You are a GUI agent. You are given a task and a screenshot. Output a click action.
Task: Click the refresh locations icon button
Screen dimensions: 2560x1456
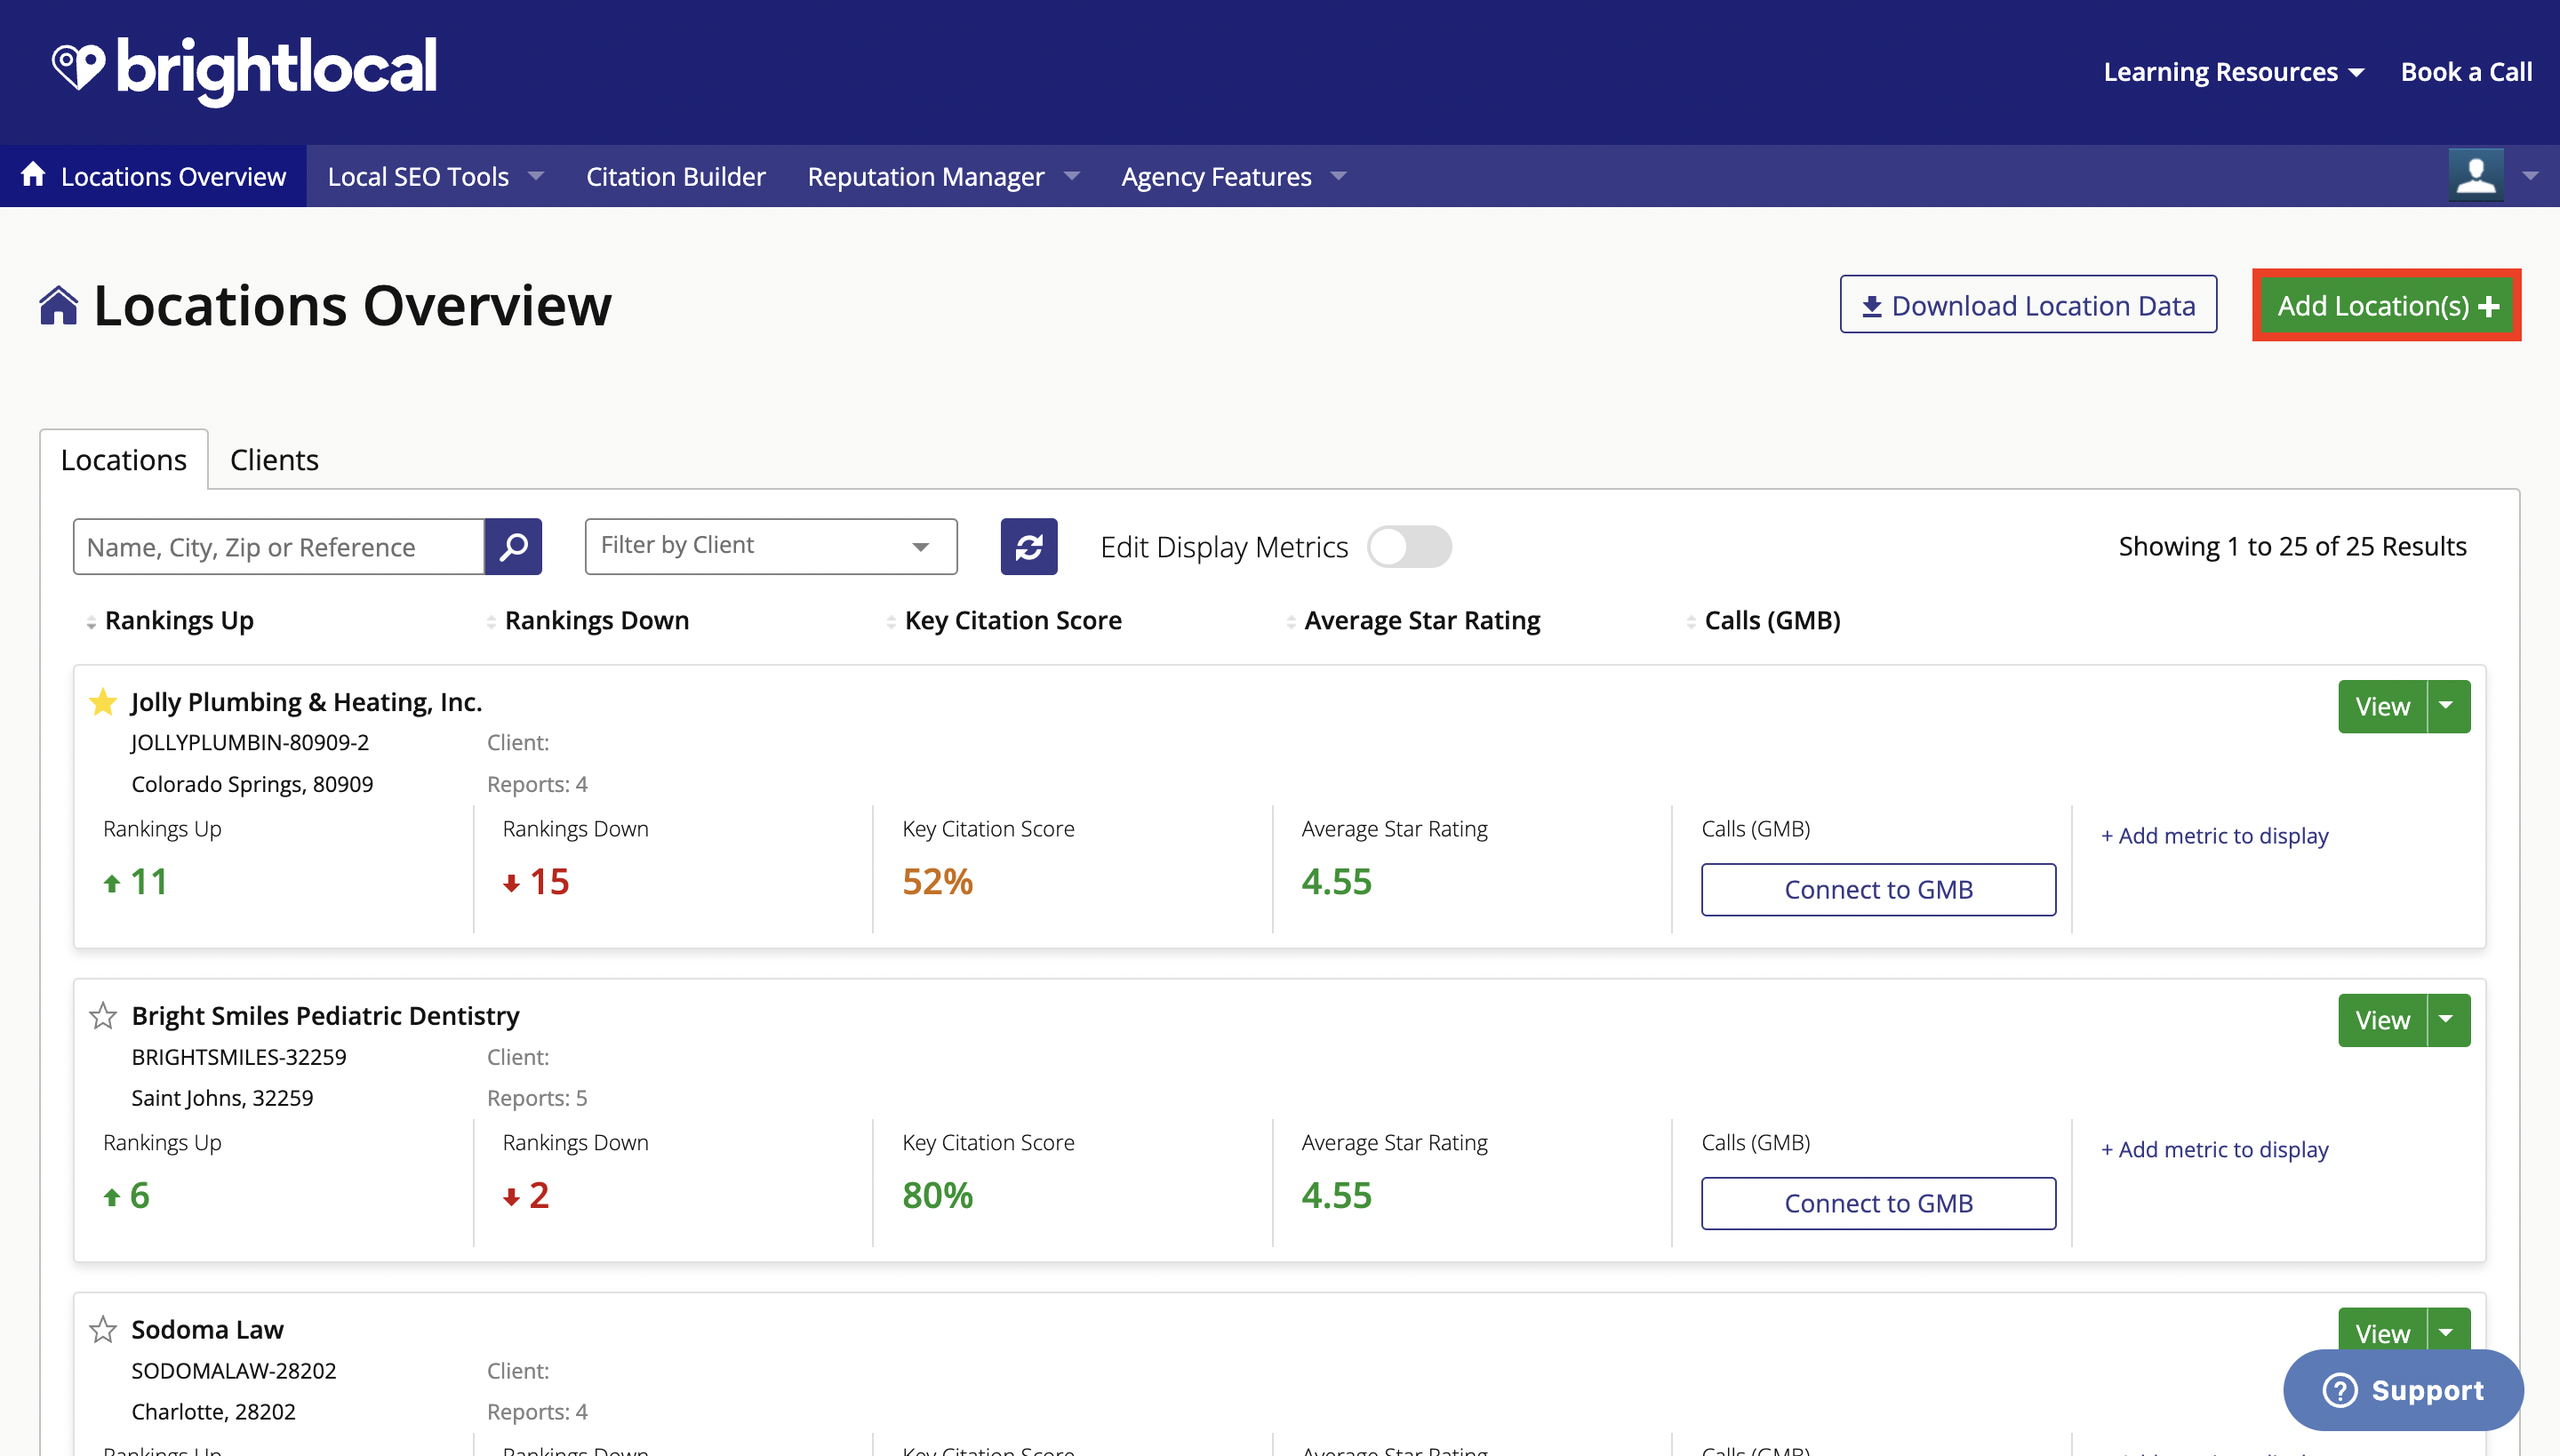coord(1029,546)
